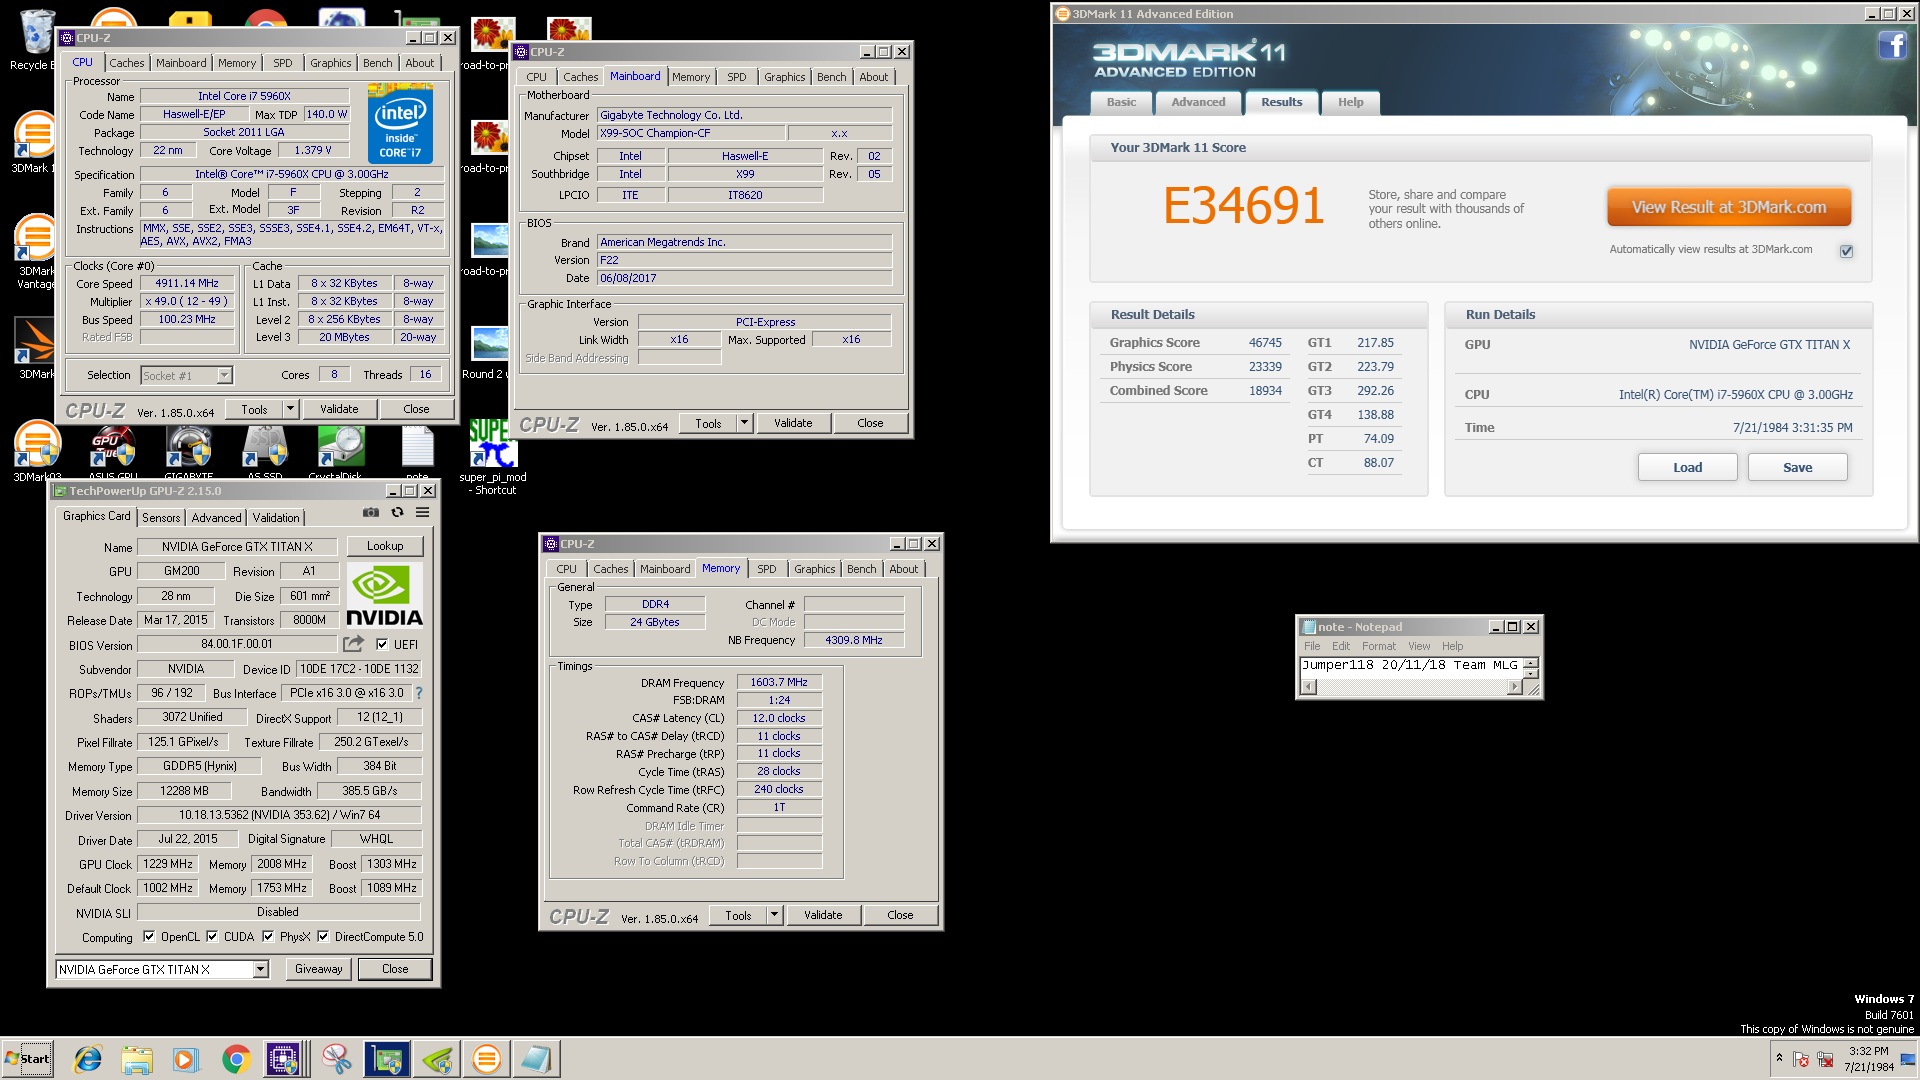Click Validate in the Memory CPU-Z window

click(823, 915)
